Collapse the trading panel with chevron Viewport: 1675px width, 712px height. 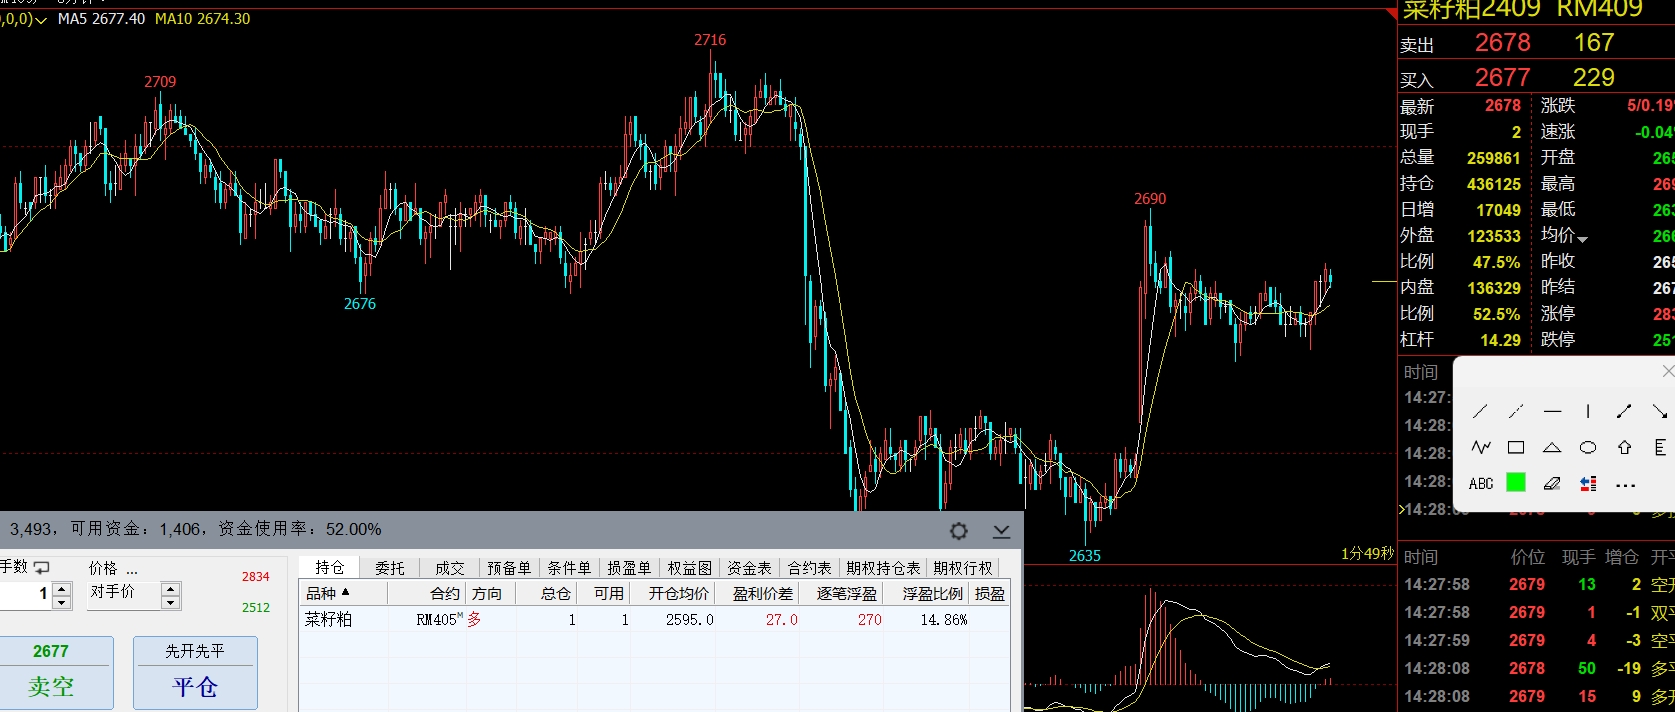(1001, 531)
